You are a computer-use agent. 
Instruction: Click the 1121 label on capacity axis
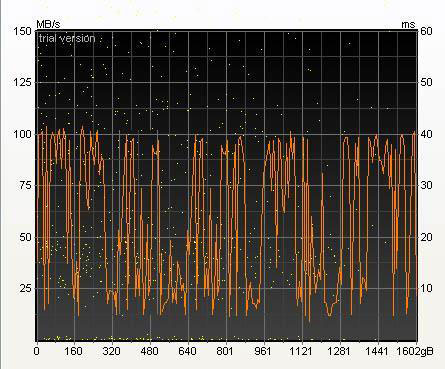301,351
